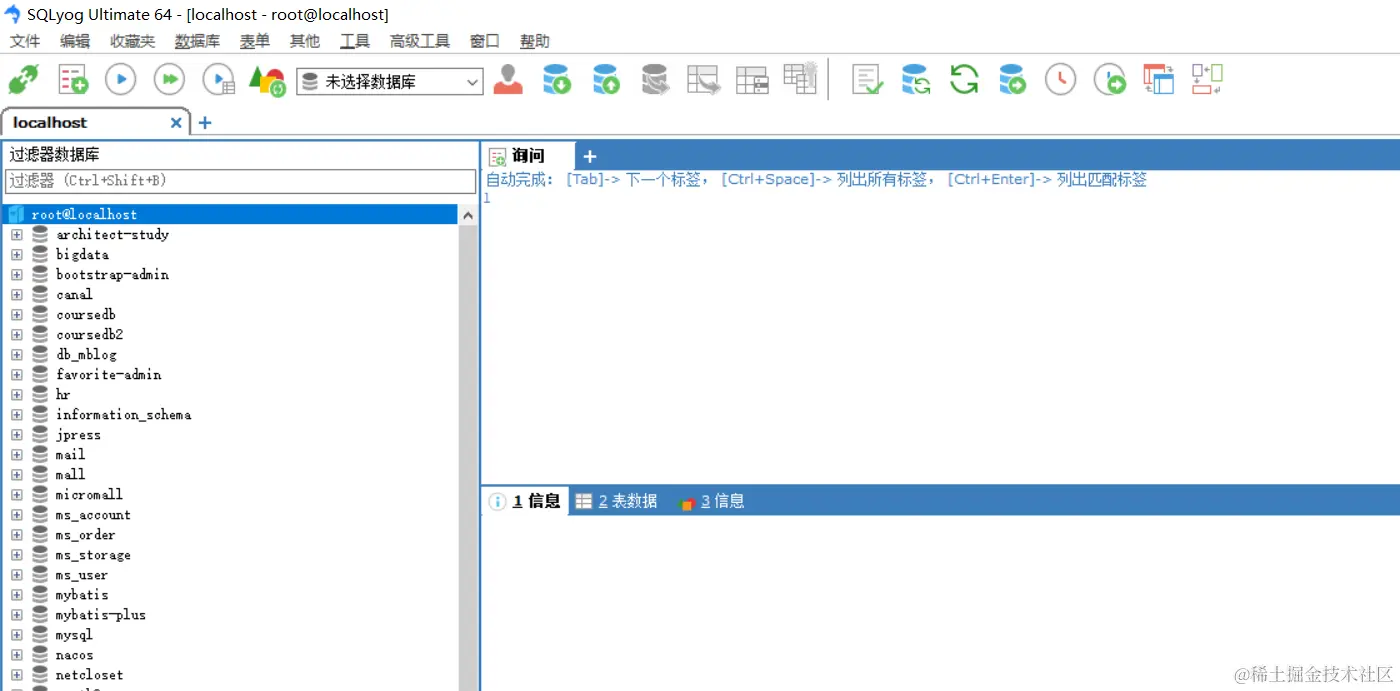Screen dimensions: 1400x691
Task: Click execute and edit result set icon
Action: click(x=218, y=80)
